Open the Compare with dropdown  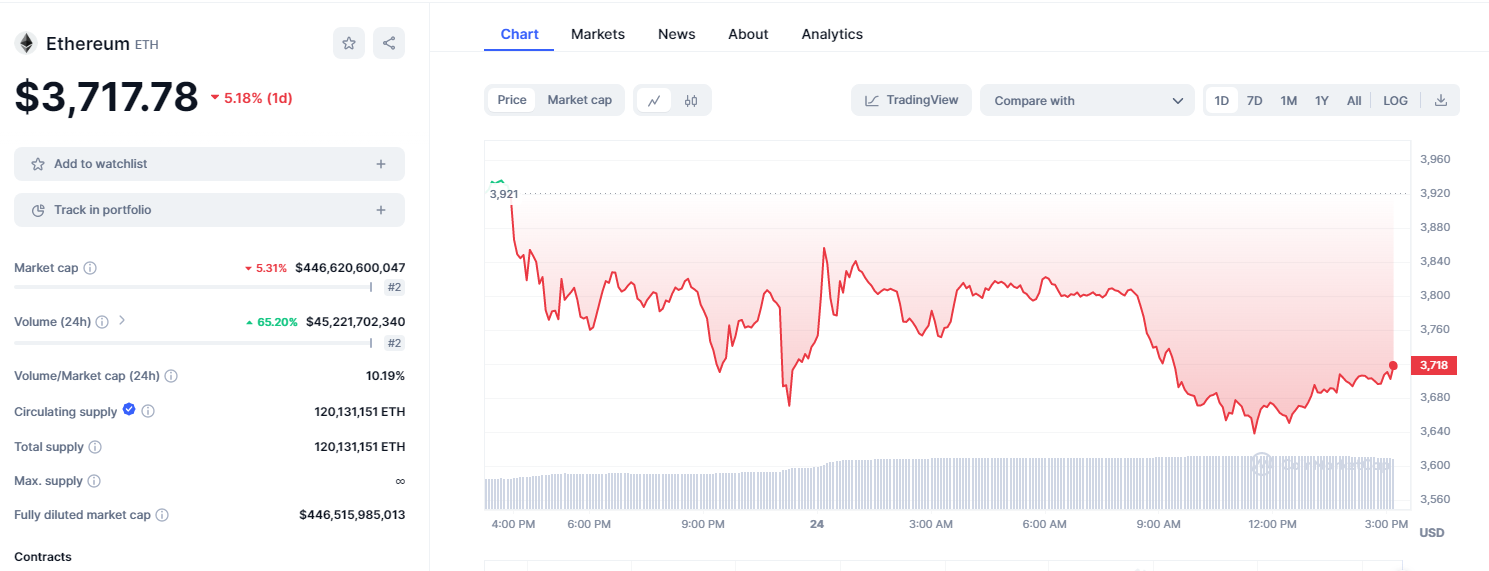pos(1087,100)
